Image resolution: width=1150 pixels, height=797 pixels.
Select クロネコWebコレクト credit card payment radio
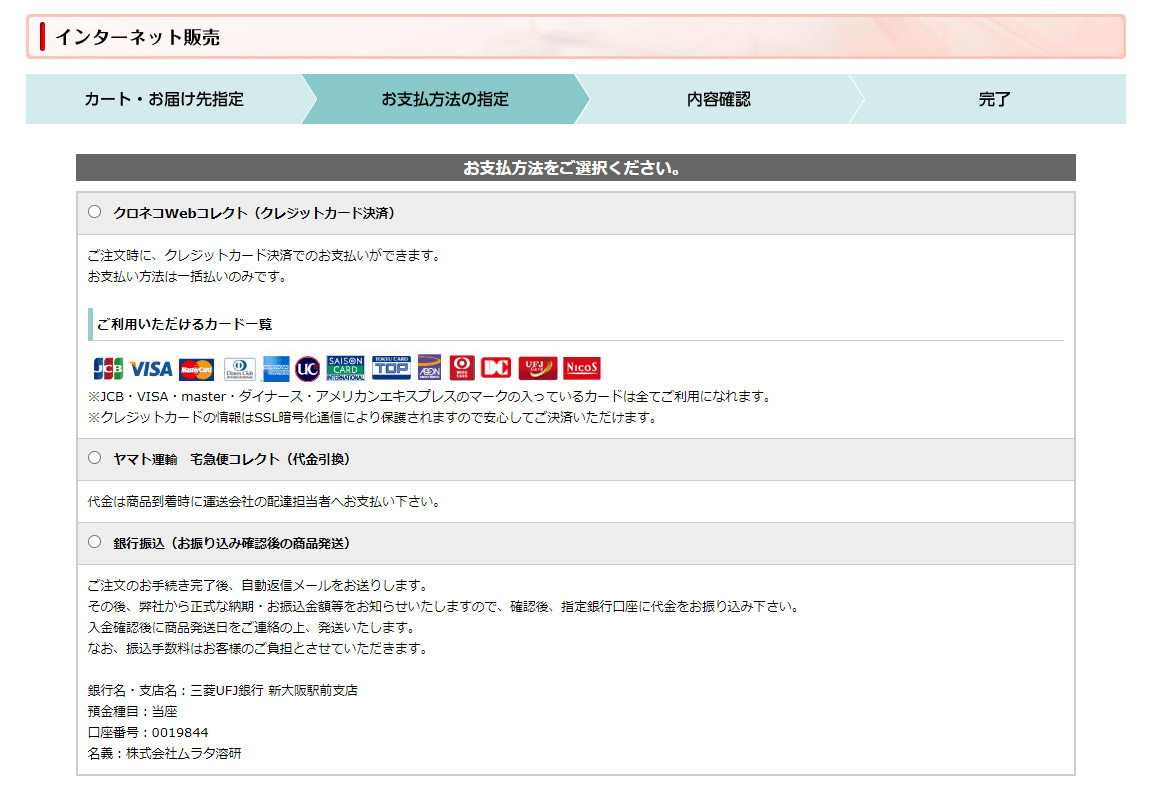point(95,212)
